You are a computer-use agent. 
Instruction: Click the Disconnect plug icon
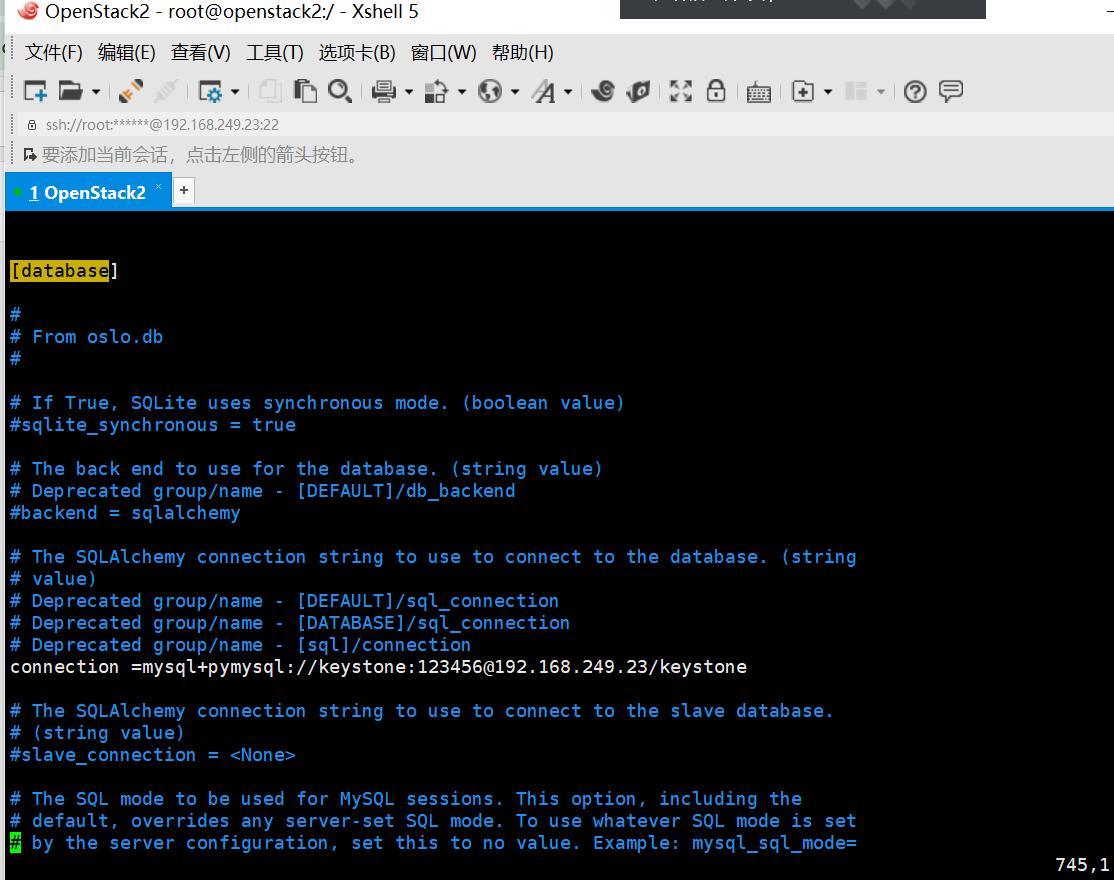pos(166,92)
